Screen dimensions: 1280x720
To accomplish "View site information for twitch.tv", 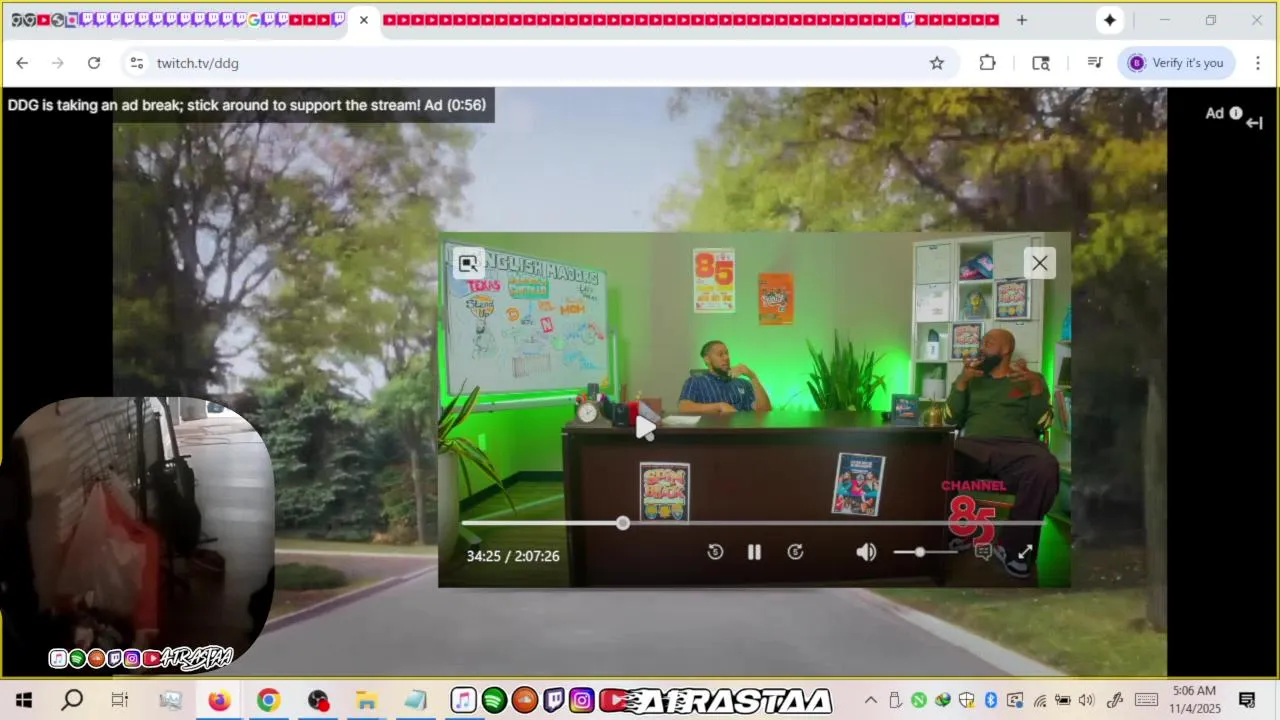I will (137, 63).
